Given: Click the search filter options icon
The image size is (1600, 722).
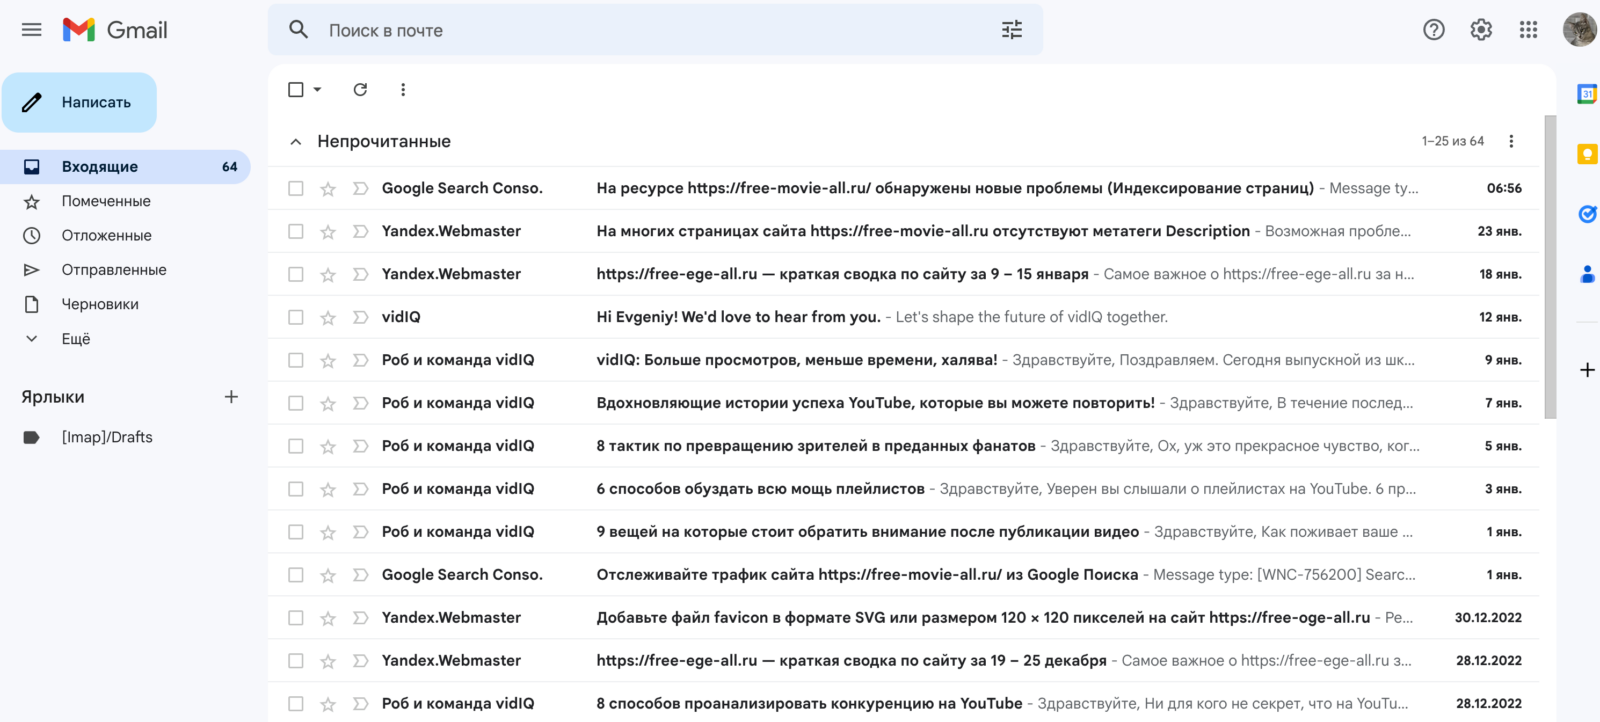Looking at the screenshot, I should [1012, 30].
